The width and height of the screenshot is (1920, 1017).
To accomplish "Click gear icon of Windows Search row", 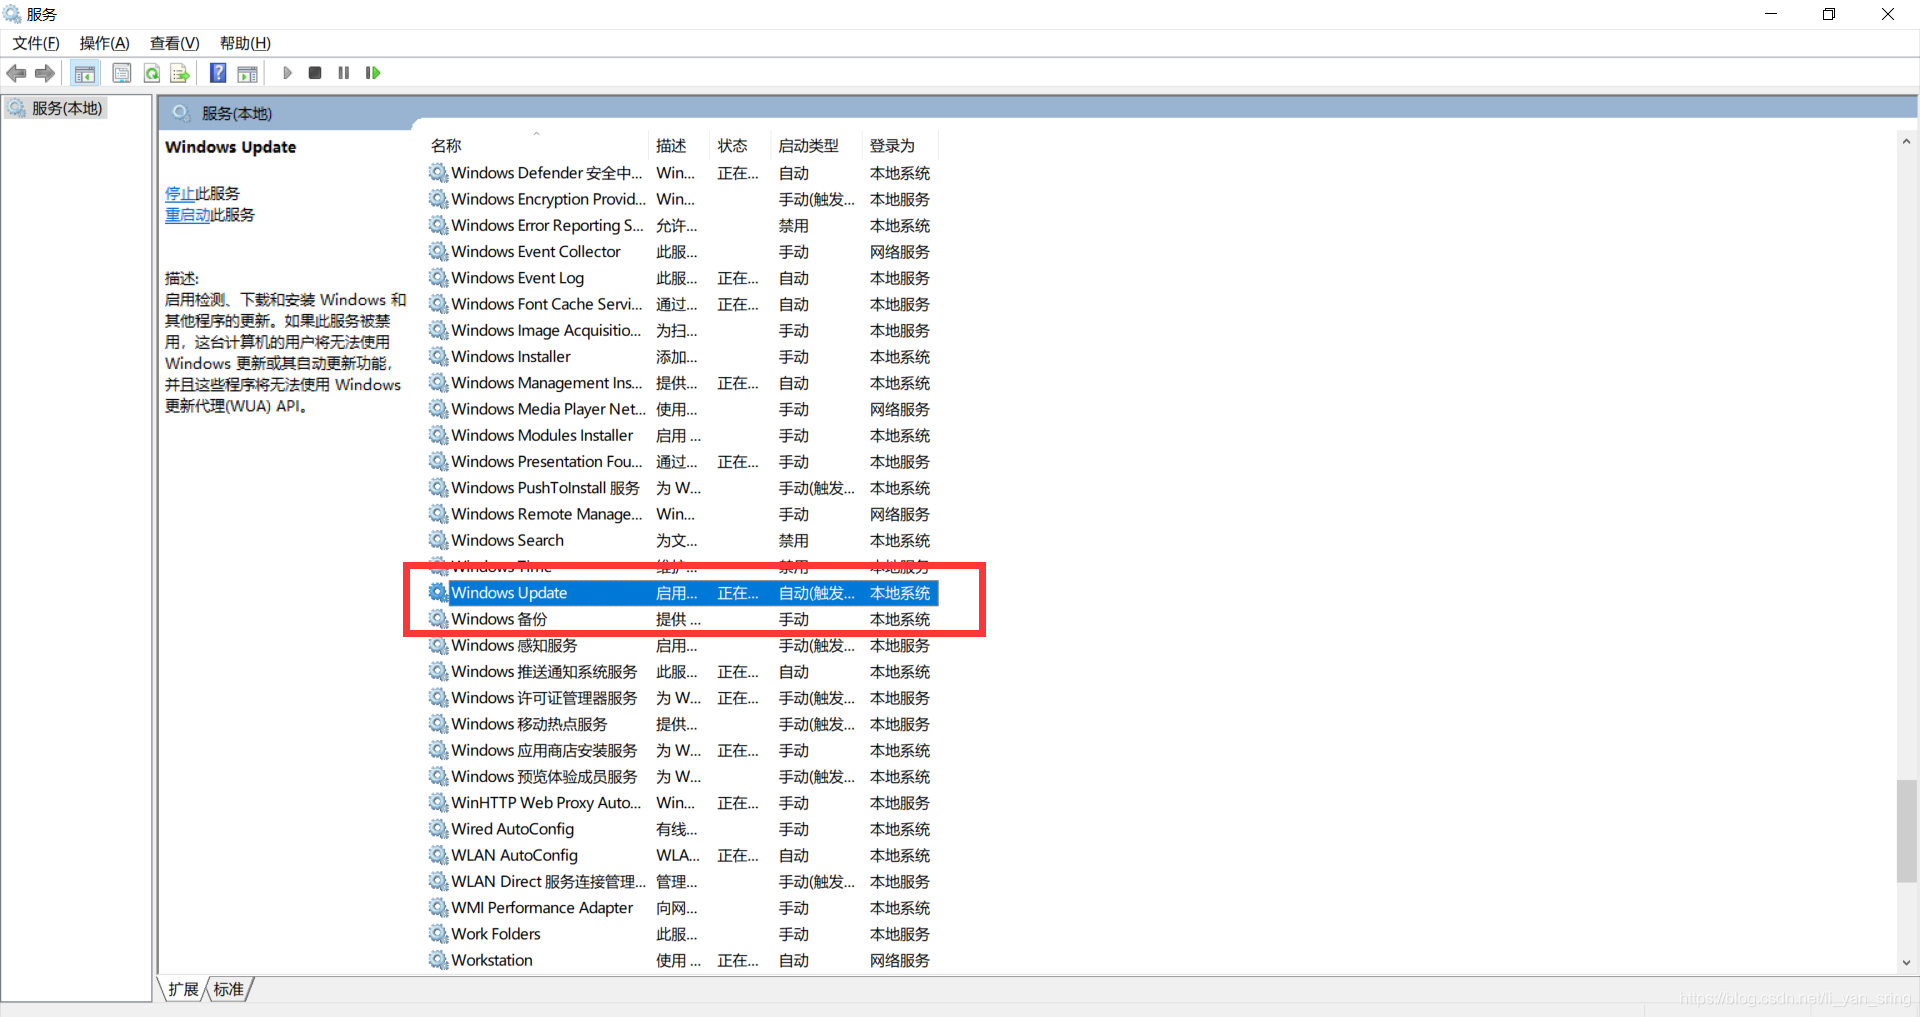I will tap(438, 540).
